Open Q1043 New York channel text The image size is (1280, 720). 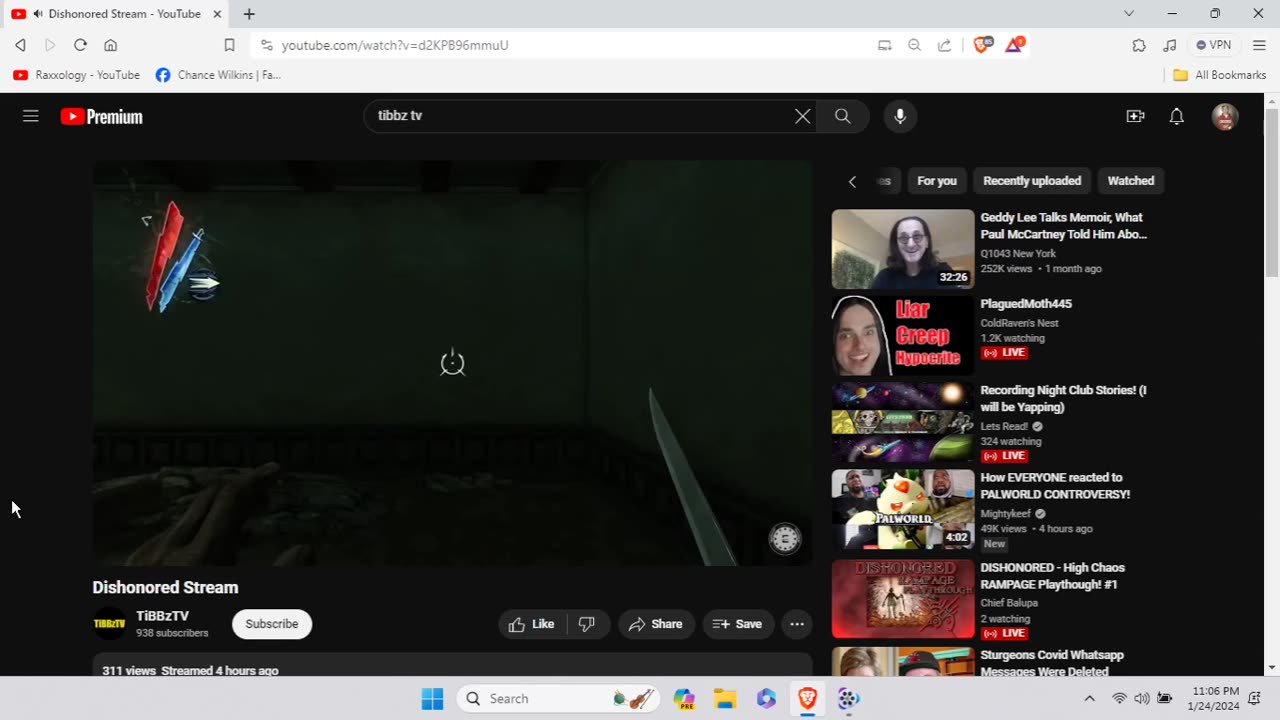(x=1018, y=254)
